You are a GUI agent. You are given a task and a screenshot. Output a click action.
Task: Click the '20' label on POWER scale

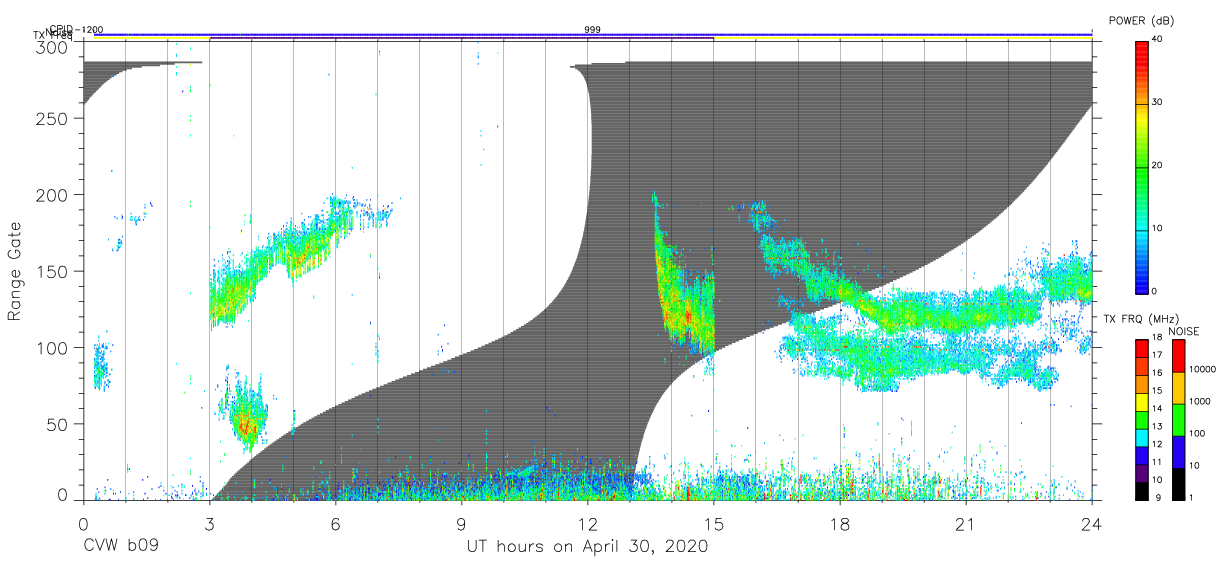(1159, 165)
